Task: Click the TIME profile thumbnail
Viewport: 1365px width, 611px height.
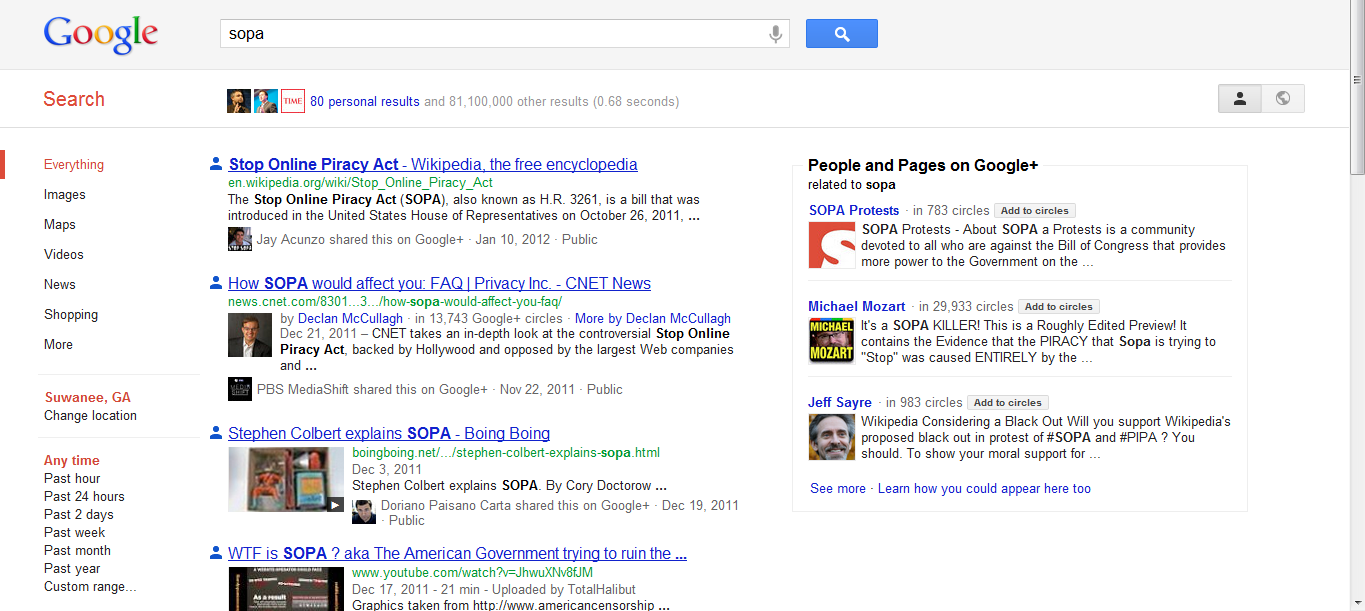Action: click(x=292, y=101)
